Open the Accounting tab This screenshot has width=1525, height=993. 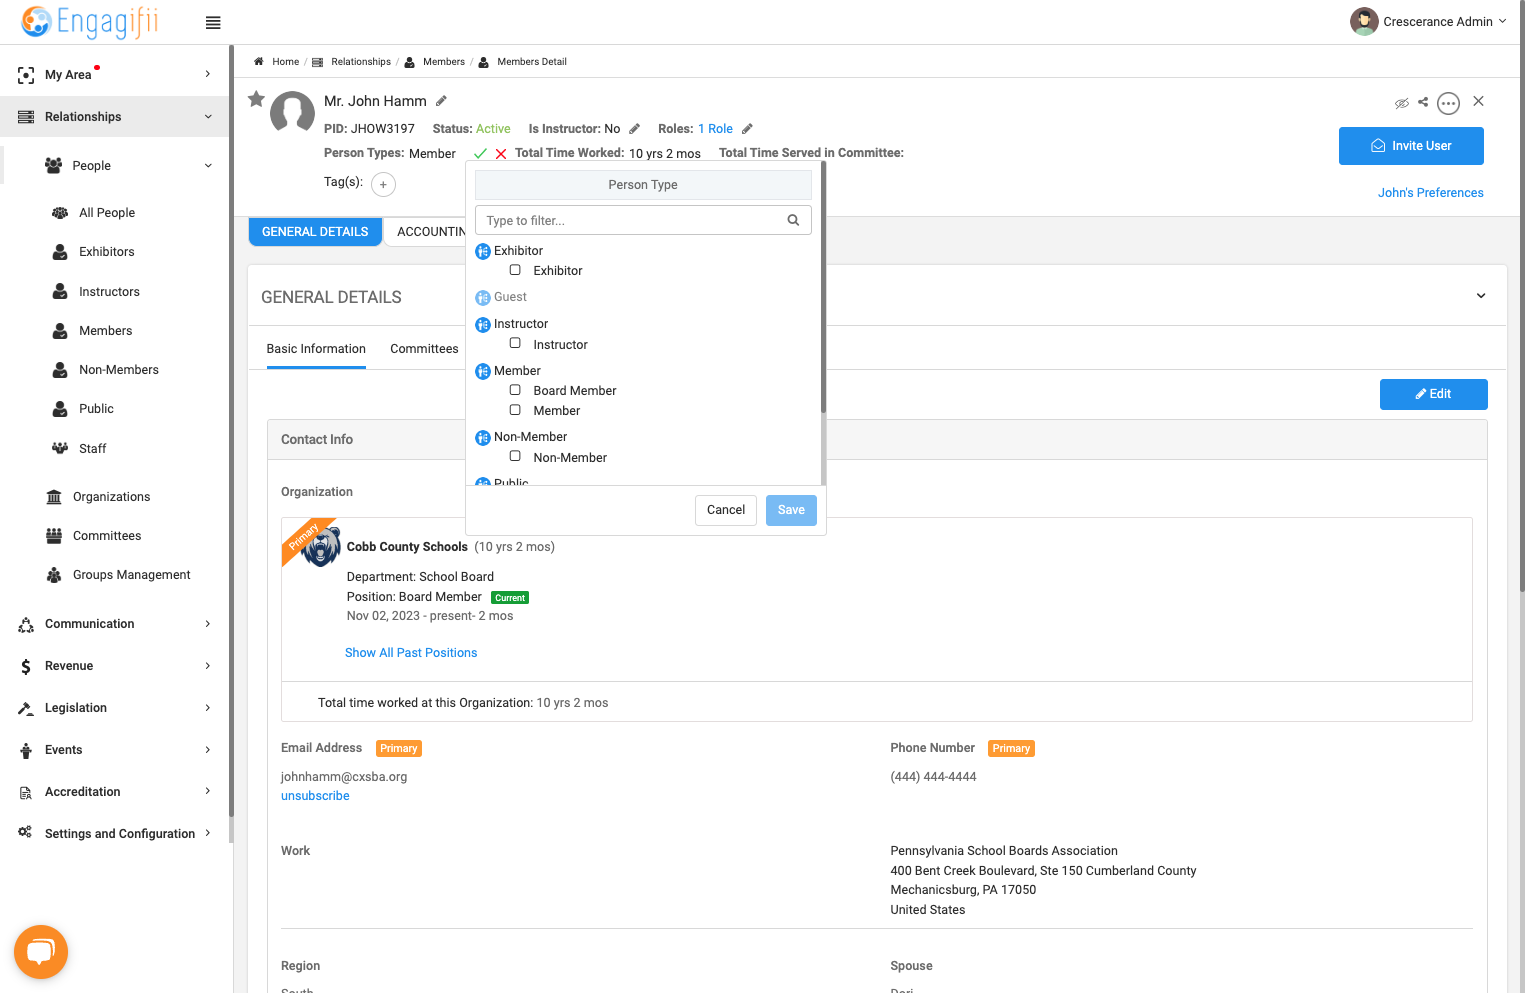pyautogui.click(x=427, y=232)
